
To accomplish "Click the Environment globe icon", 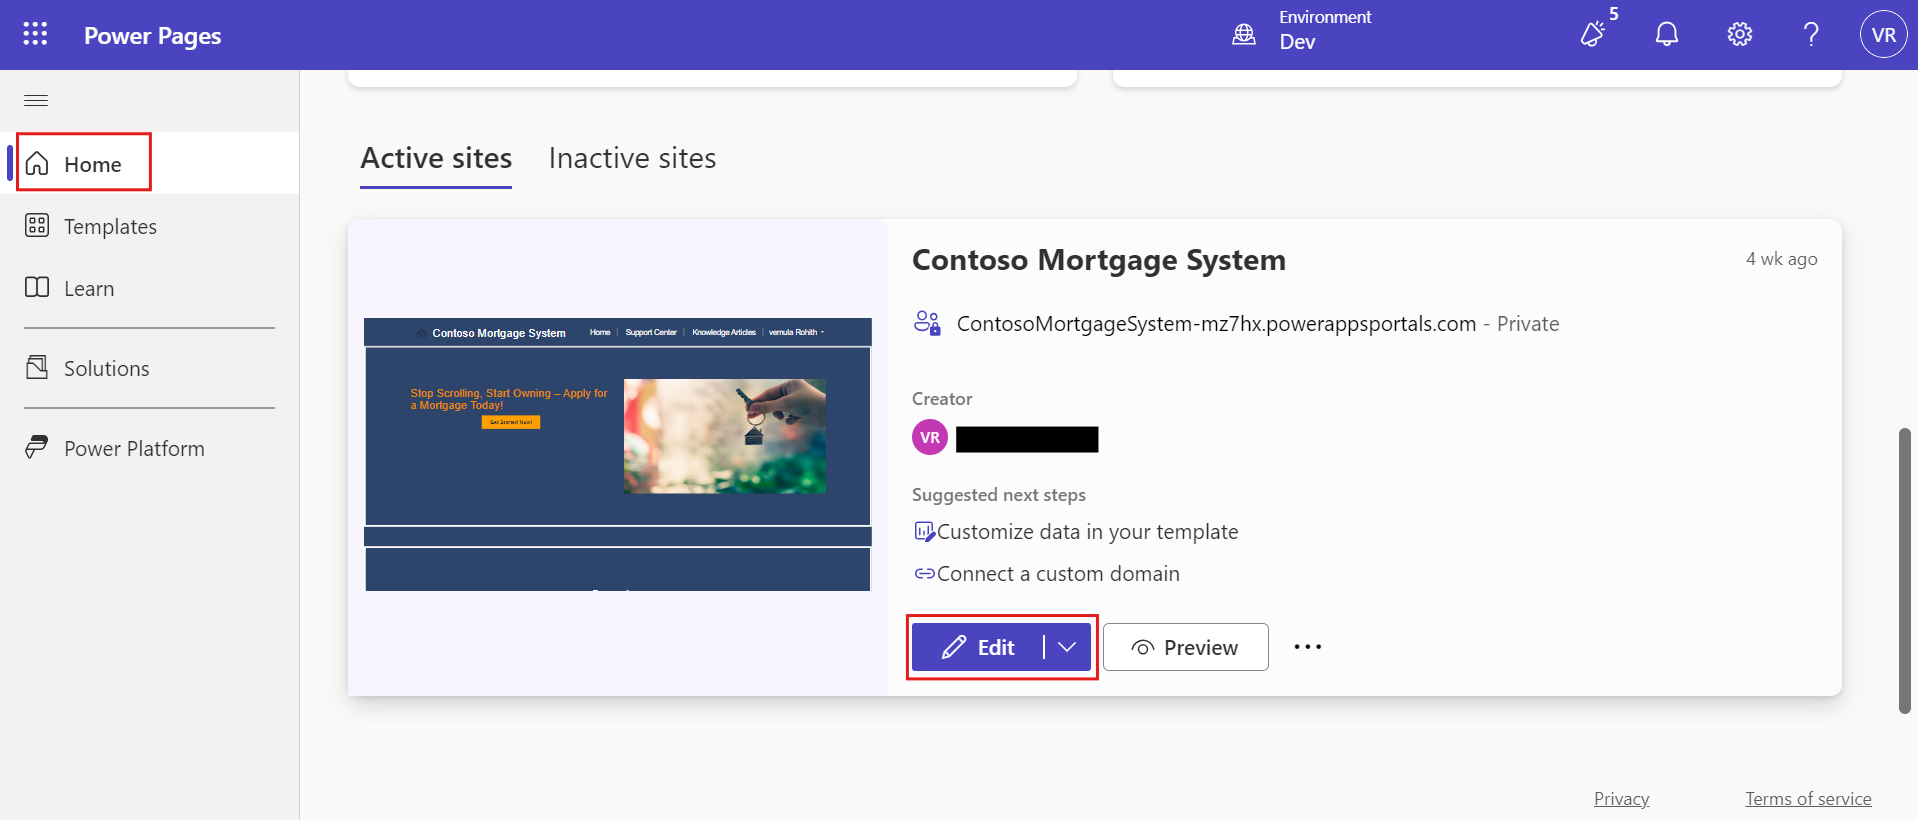I will pyautogui.click(x=1243, y=34).
